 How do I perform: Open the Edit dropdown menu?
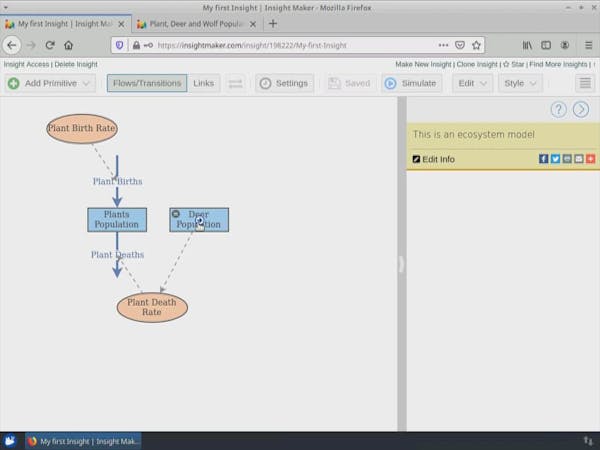[473, 83]
